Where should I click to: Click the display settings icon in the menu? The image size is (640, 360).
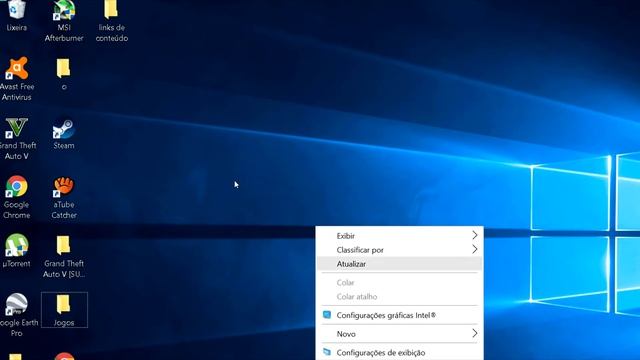pos(327,352)
